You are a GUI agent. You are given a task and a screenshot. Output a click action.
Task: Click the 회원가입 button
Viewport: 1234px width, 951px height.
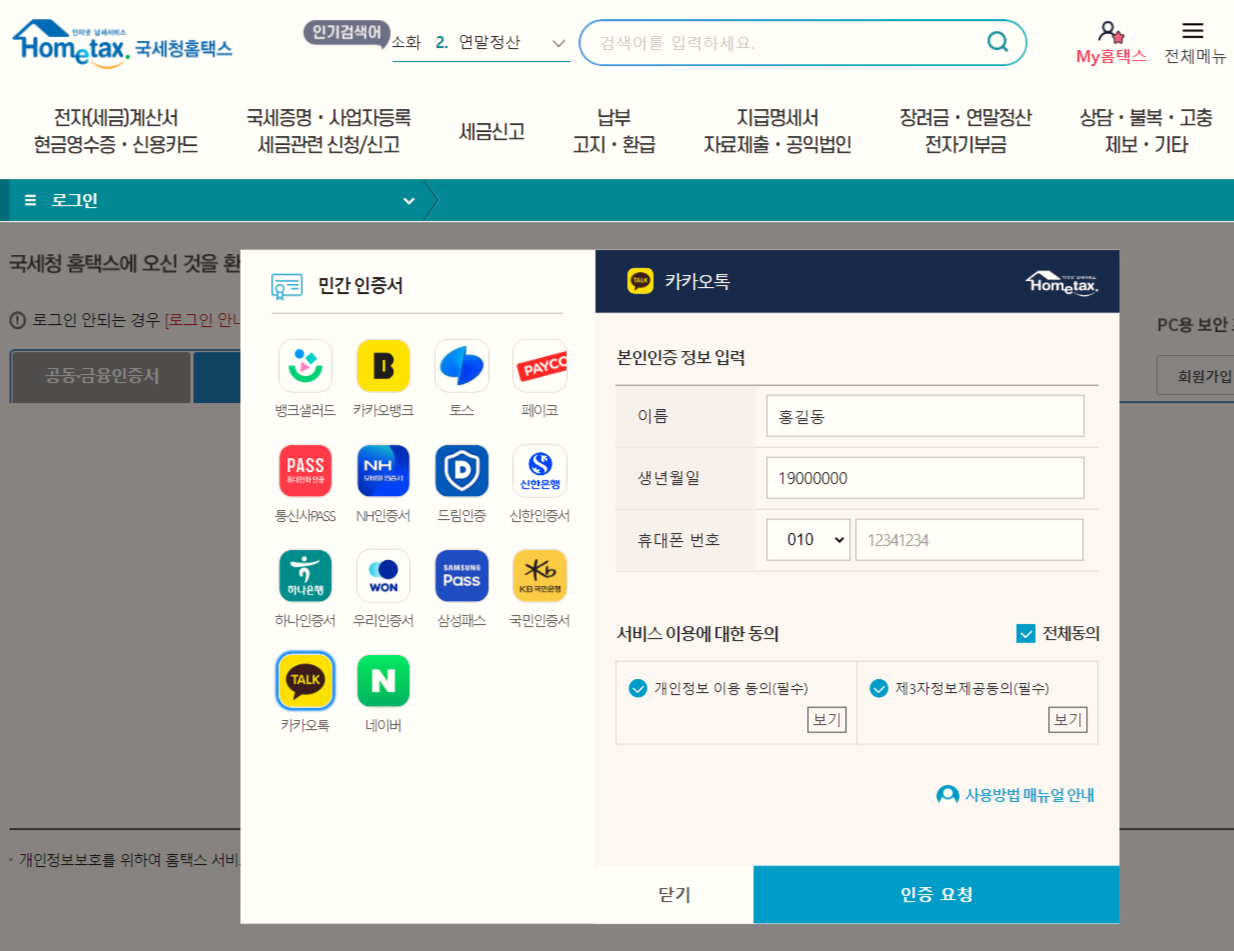[x=1195, y=376]
